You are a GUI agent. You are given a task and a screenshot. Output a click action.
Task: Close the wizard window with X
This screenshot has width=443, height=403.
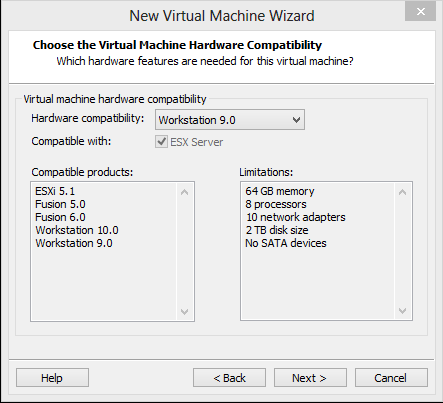click(x=420, y=12)
